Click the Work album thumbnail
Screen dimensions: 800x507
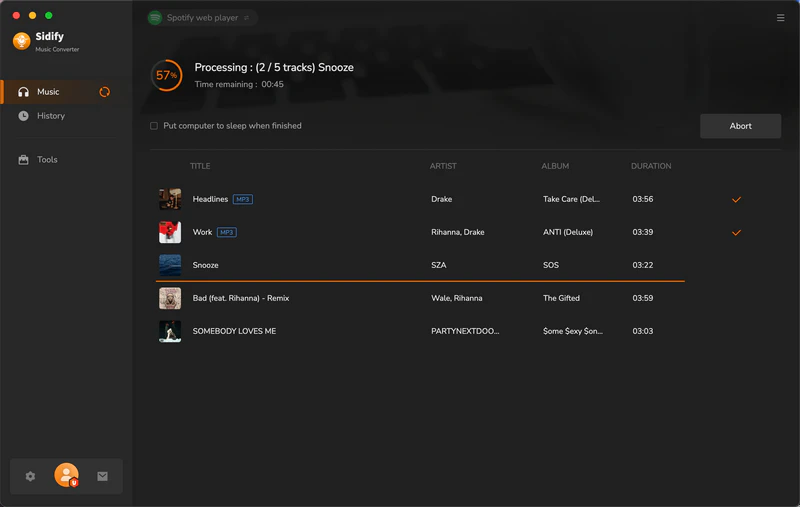[x=170, y=232]
